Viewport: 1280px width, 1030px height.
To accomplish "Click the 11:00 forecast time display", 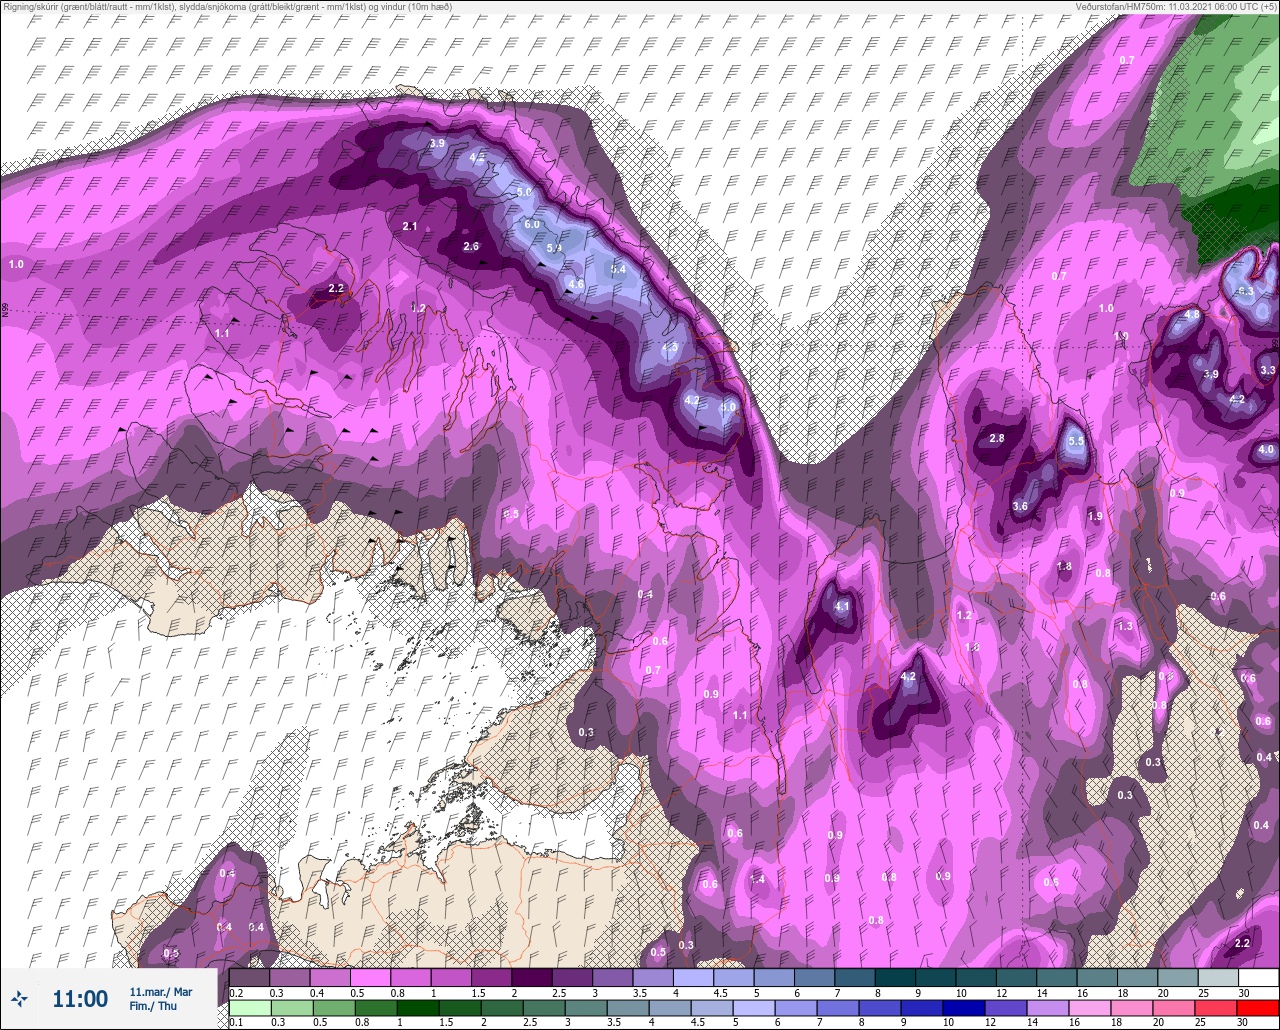I will pyautogui.click(x=80, y=999).
